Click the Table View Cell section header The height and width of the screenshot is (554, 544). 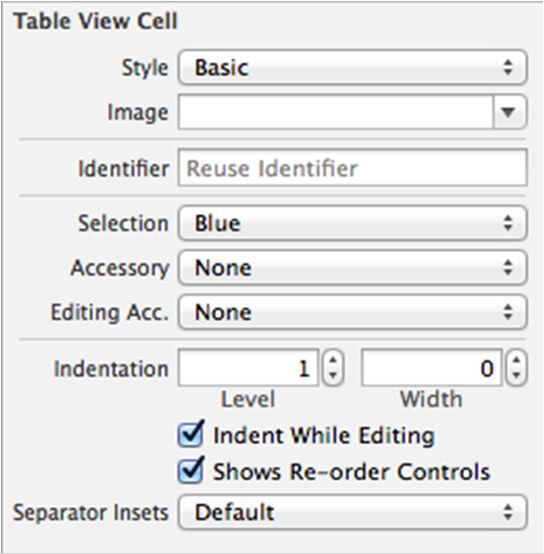[x=96, y=21]
